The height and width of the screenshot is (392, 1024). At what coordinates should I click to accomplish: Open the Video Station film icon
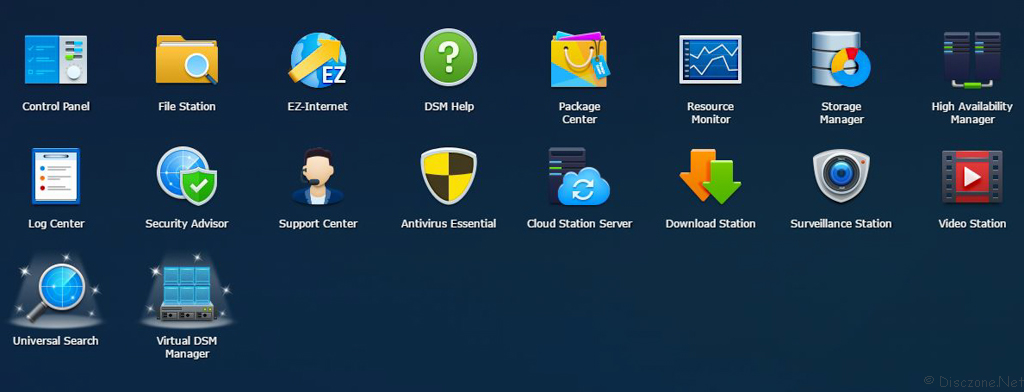pos(972,176)
